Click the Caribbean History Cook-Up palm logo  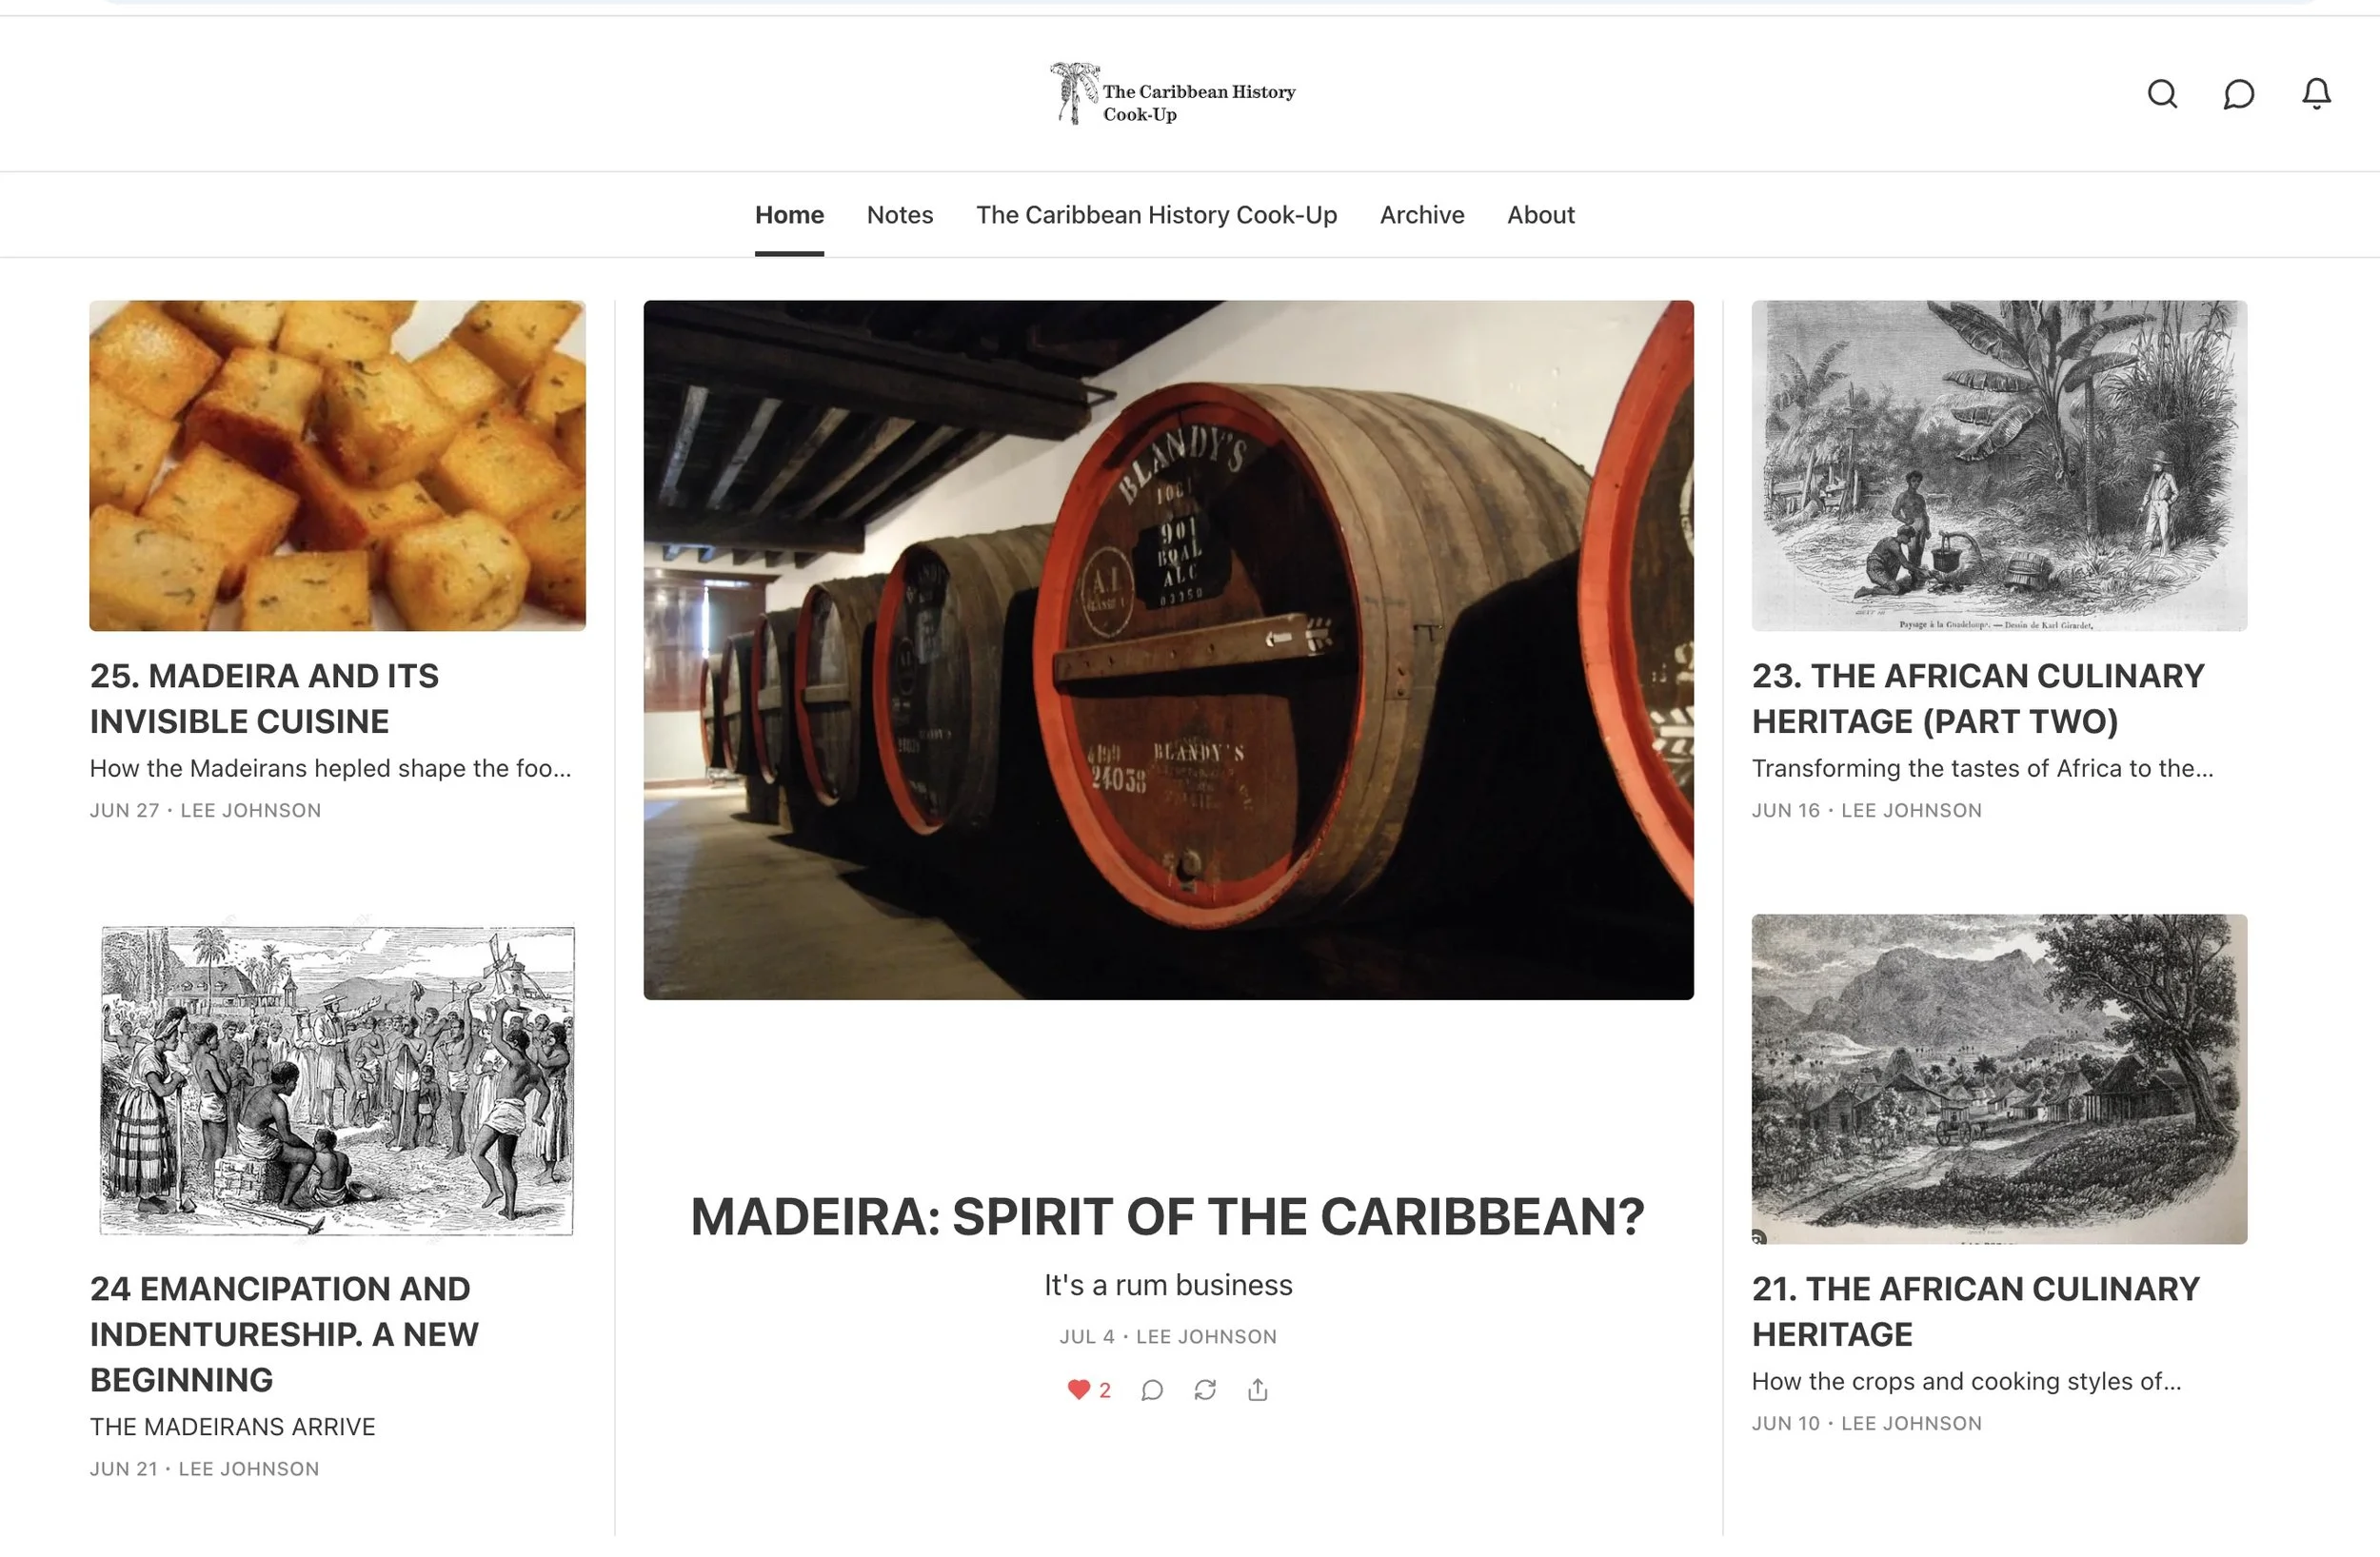(x=1172, y=93)
